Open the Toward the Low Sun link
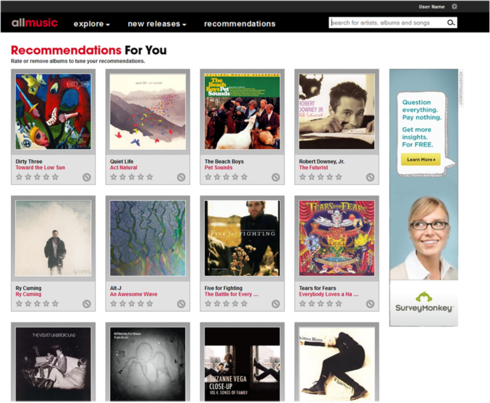490x403 pixels. pyautogui.click(x=40, y=168)
